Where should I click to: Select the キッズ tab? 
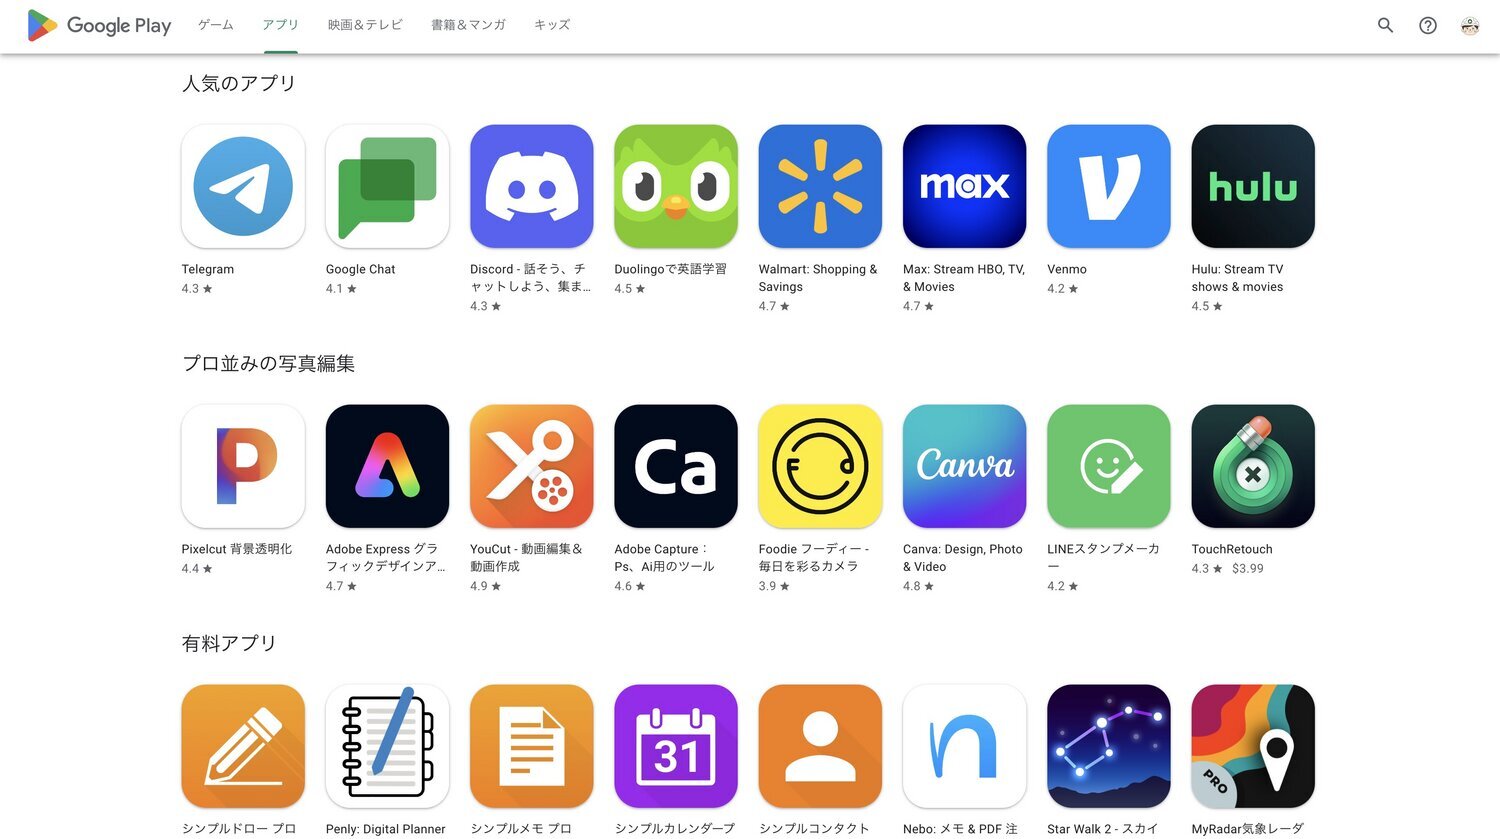click(552, 25)
